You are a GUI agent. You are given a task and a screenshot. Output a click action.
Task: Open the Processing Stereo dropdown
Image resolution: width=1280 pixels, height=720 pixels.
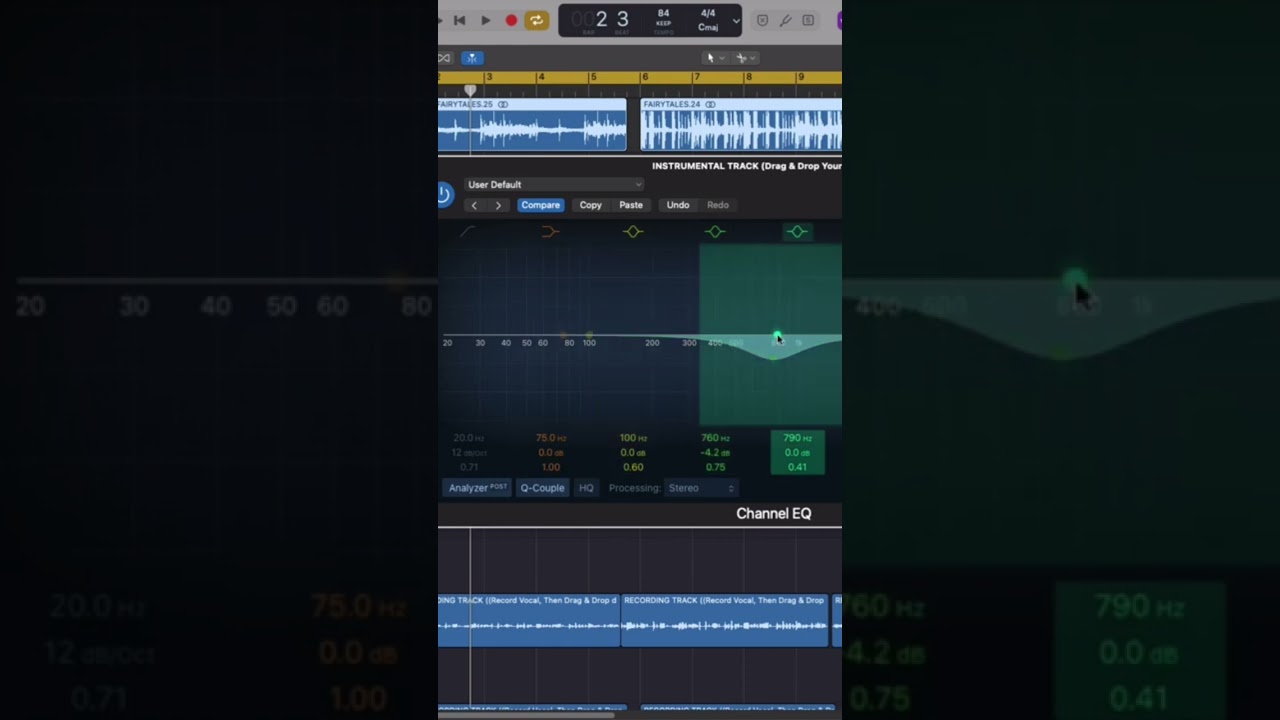pos(701,488)
